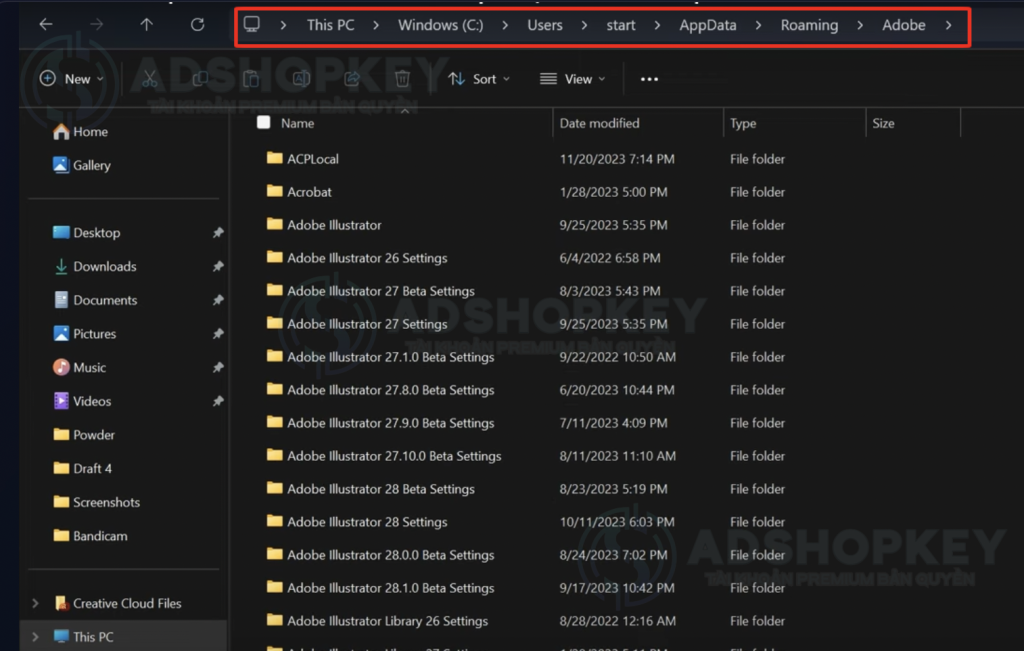The width and height of the screenshot is (1024, 651).
Task: Navigate to Roaming breadcrumb
Action: [x=809, y=25]
